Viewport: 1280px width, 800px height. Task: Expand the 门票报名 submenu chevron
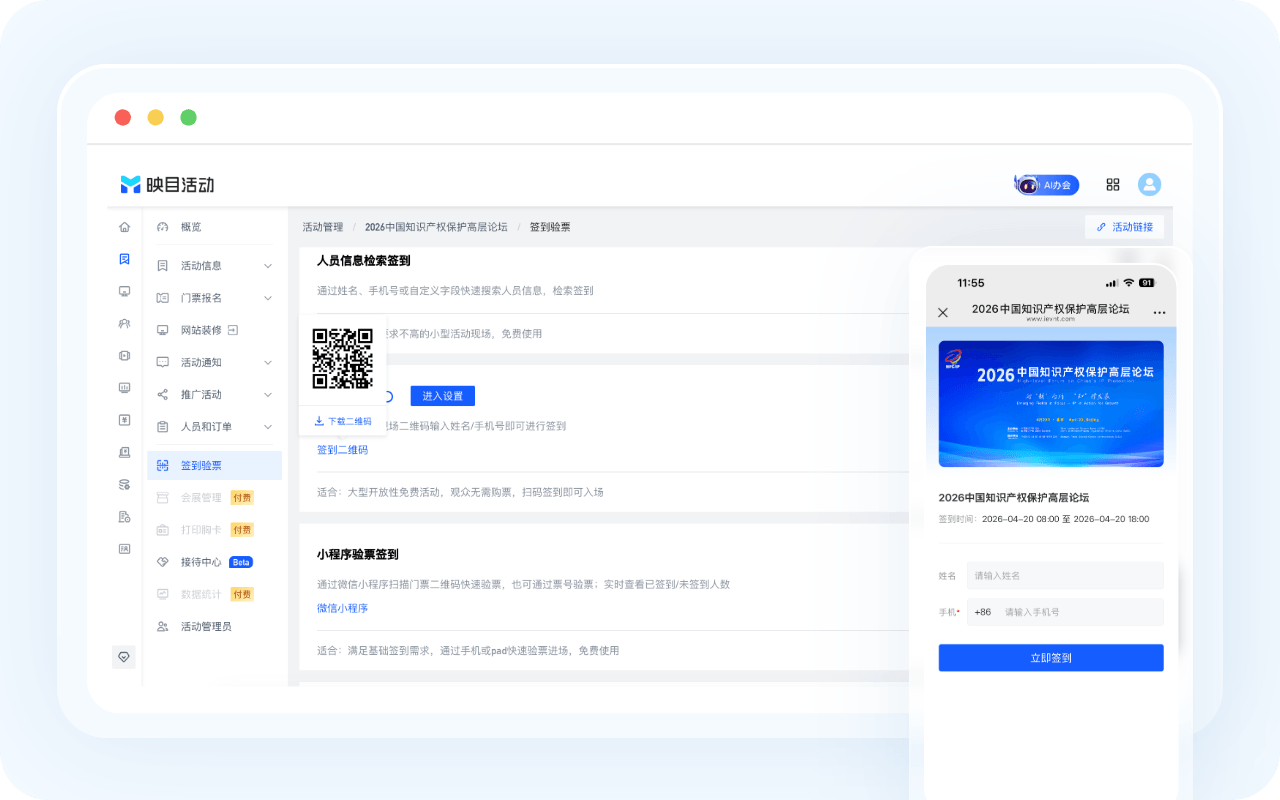point(268,298)
